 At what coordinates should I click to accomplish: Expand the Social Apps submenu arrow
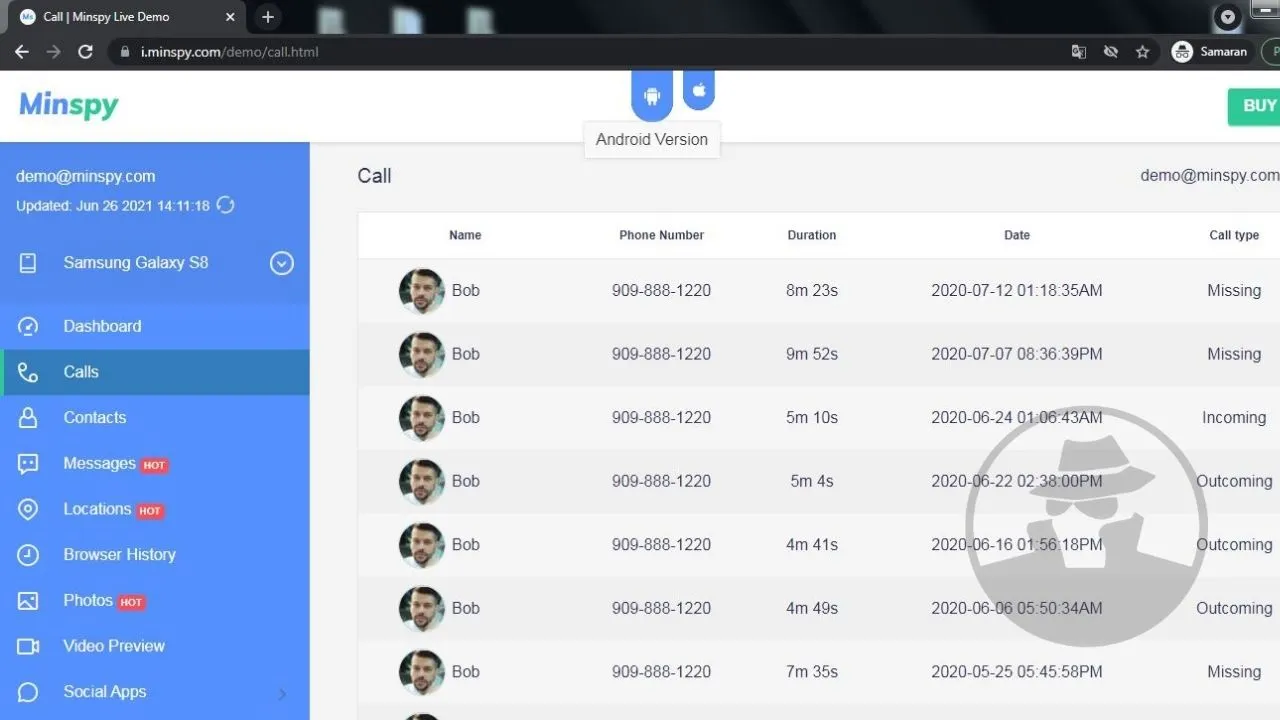[281, 693]
